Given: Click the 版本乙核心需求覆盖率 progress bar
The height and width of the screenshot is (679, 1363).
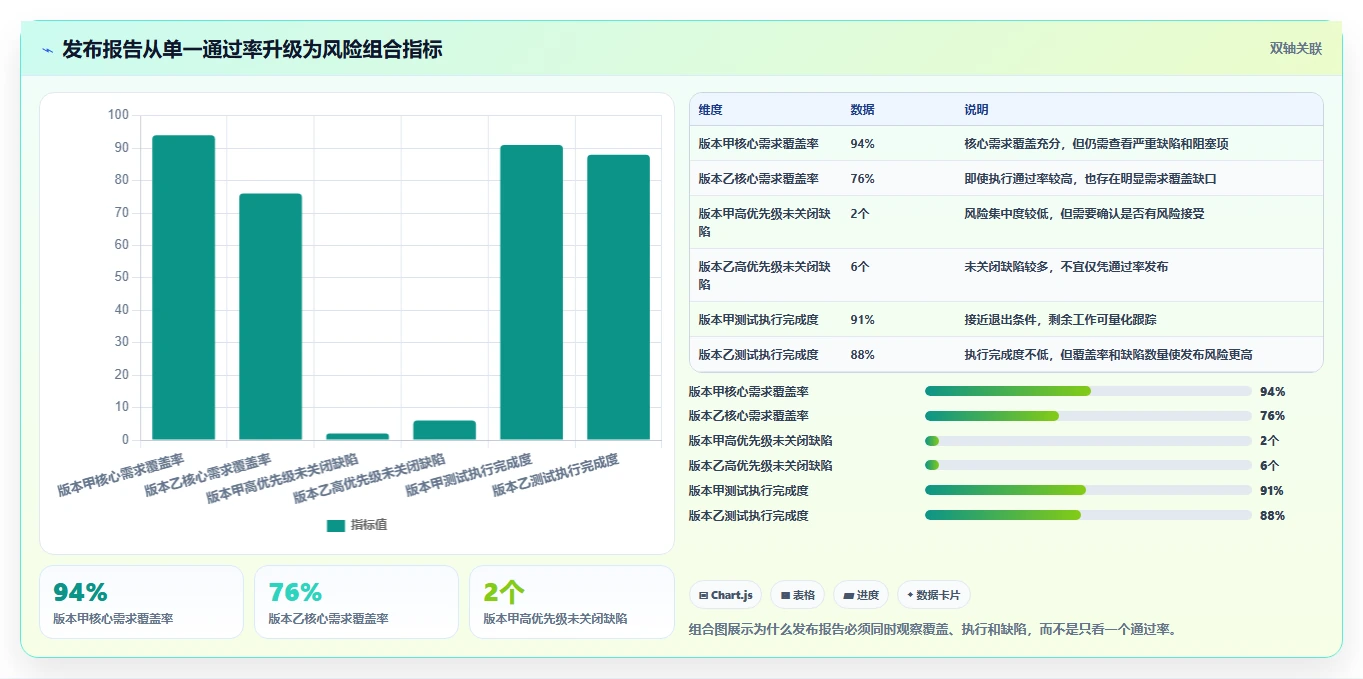Looking at the screenshot, I should [1088, 416].
